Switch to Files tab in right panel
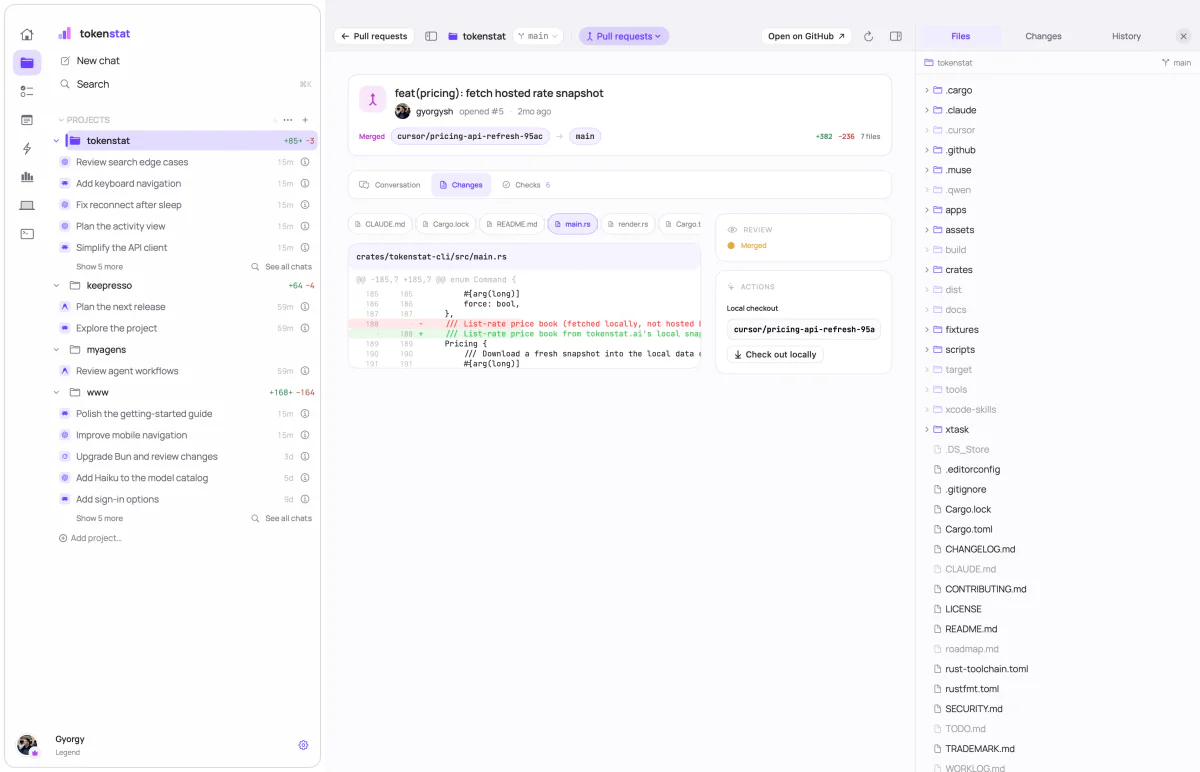The height and width of the screenshot is (772, 1200). (961, 36)
